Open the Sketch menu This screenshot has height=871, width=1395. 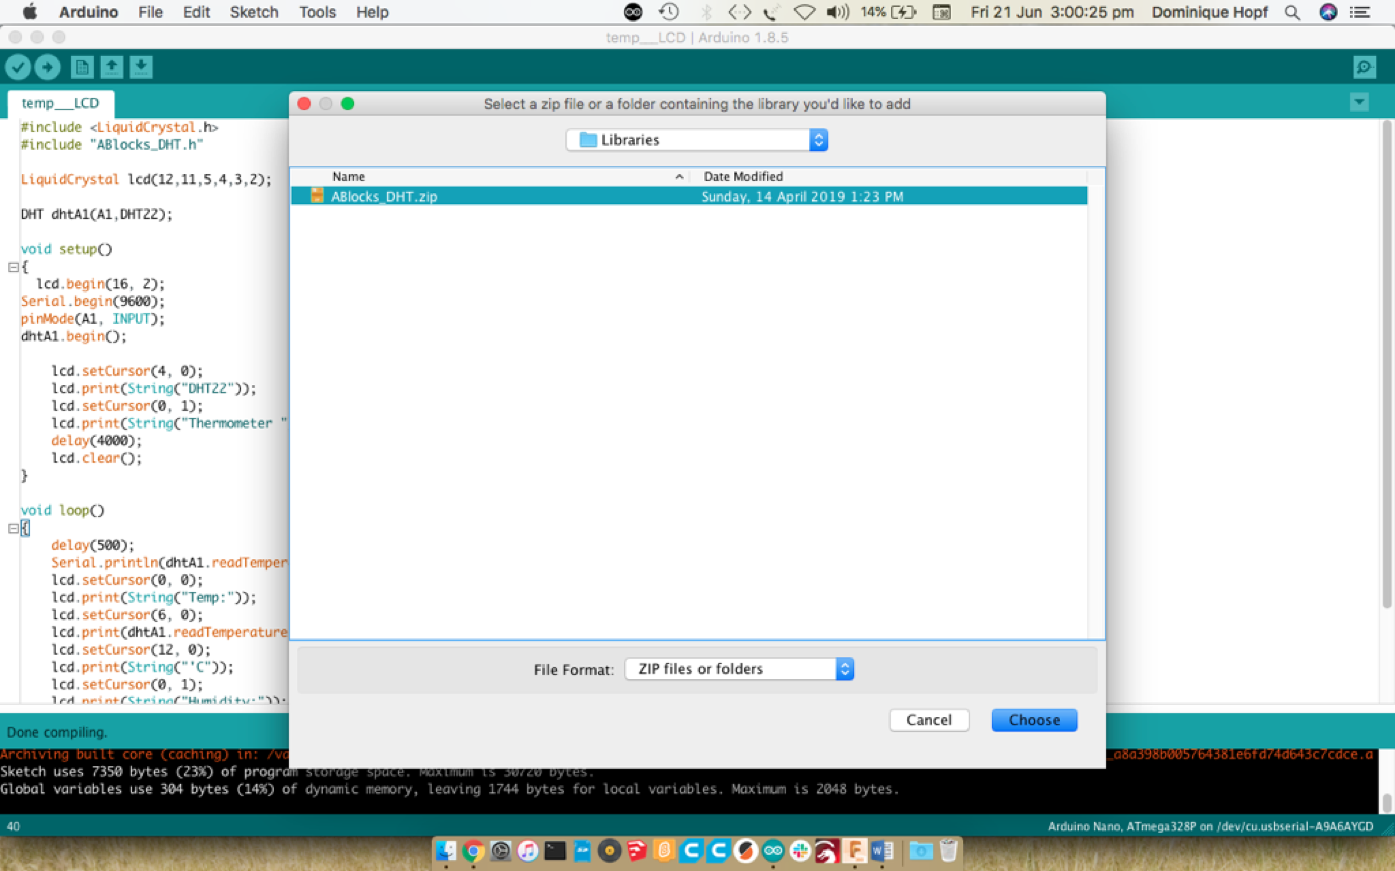pyautogui.click(x=254, y=12)
